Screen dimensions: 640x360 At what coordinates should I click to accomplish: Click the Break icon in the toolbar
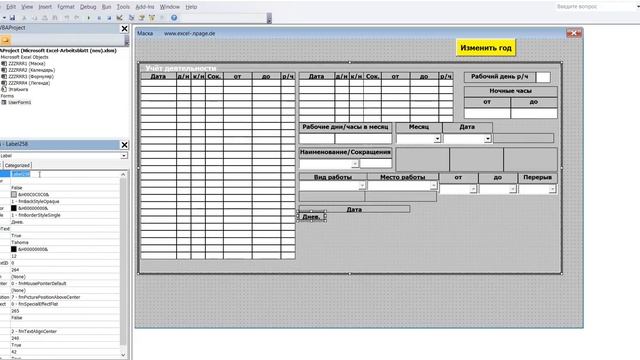click(99, 18)
